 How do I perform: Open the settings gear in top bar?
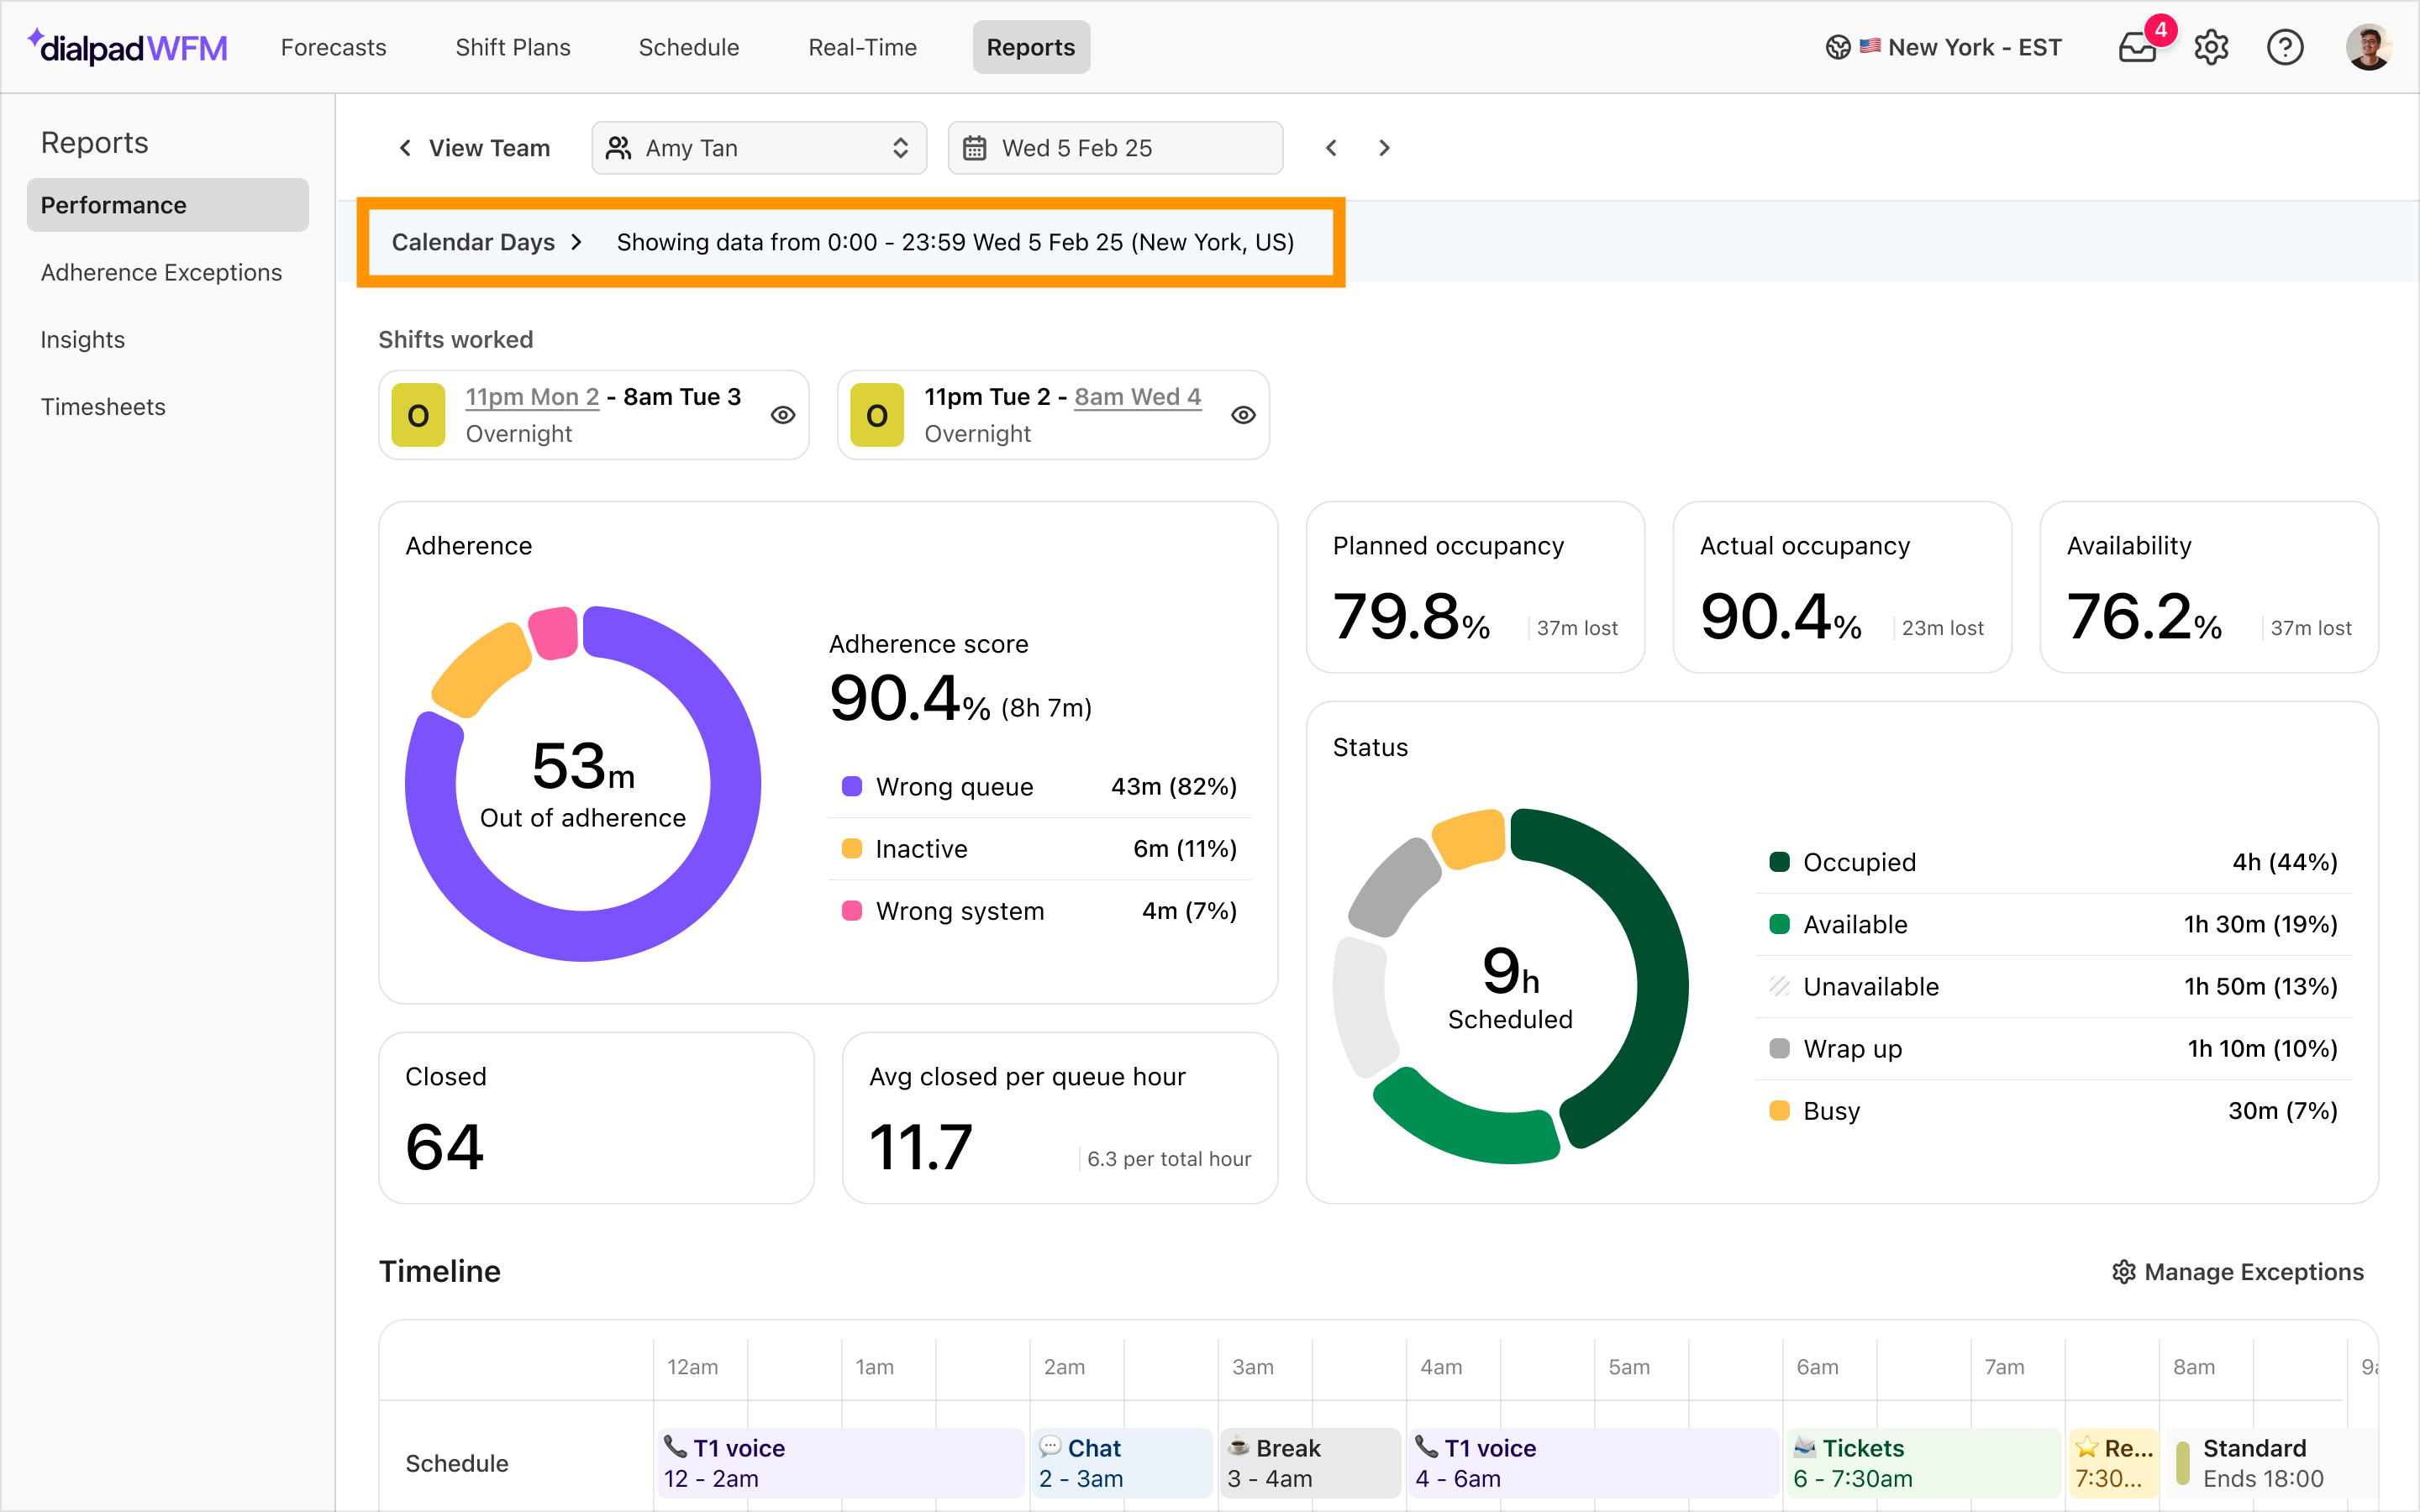click(x=2211, y=47)
